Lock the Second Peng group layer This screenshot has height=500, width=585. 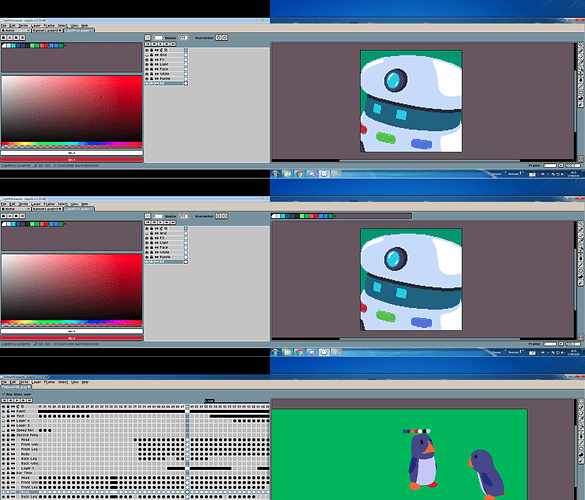point(8,435)
